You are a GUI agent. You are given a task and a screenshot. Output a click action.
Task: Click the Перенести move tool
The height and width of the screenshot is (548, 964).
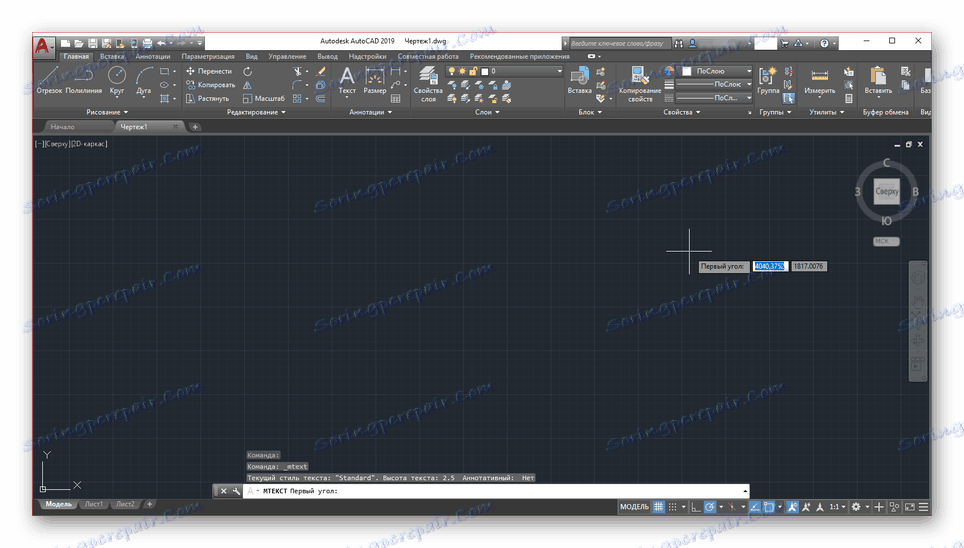click(209, 71)
